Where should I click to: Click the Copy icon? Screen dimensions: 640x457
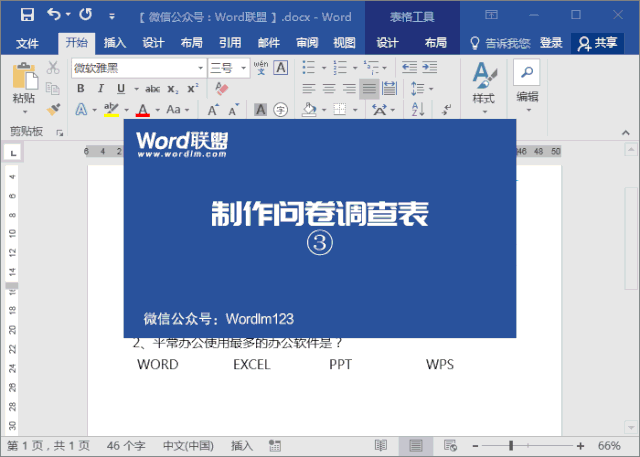(53, 88)
